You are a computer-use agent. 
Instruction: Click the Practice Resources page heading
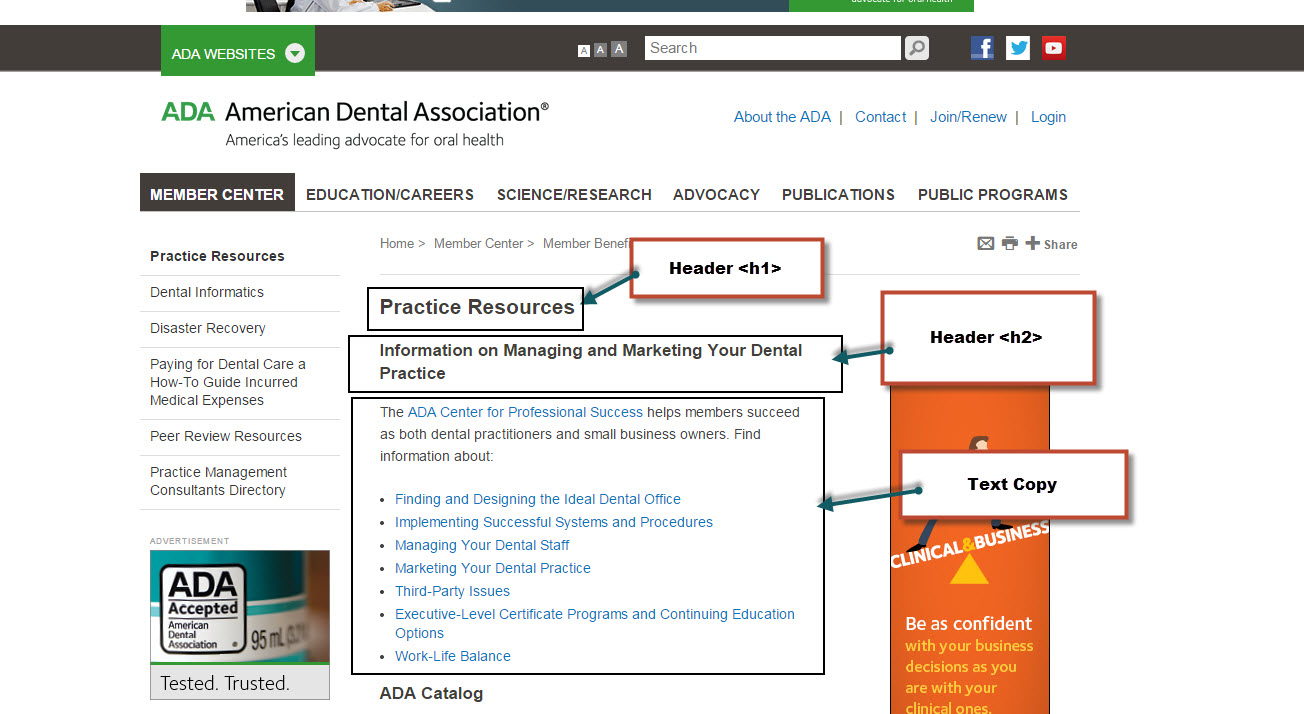[x=477, y=307]
